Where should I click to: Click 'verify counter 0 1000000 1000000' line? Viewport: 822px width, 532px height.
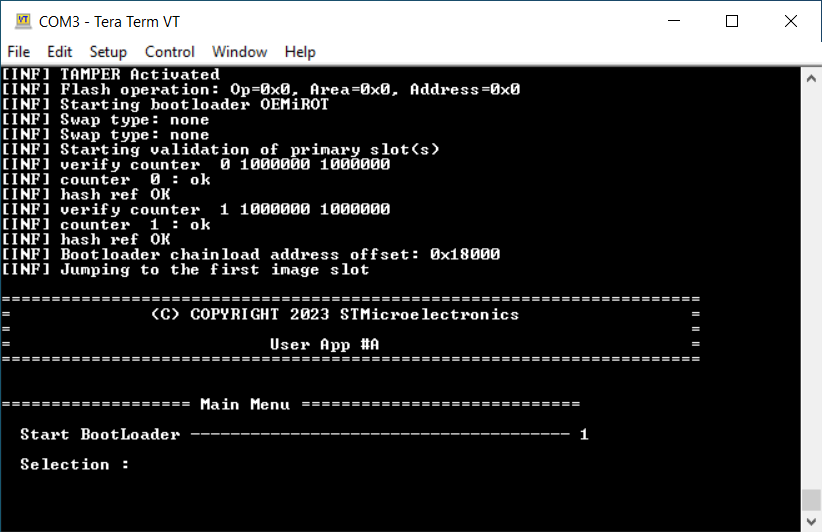click(x=196, y=165)
